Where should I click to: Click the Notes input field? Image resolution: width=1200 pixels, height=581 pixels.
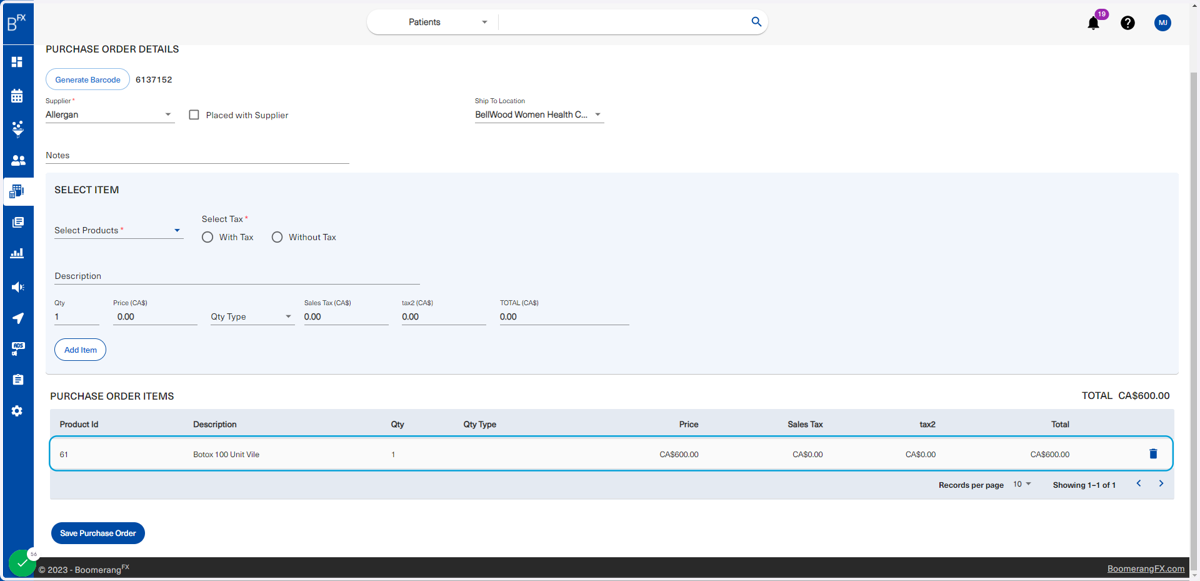click(x=197, y=156)
